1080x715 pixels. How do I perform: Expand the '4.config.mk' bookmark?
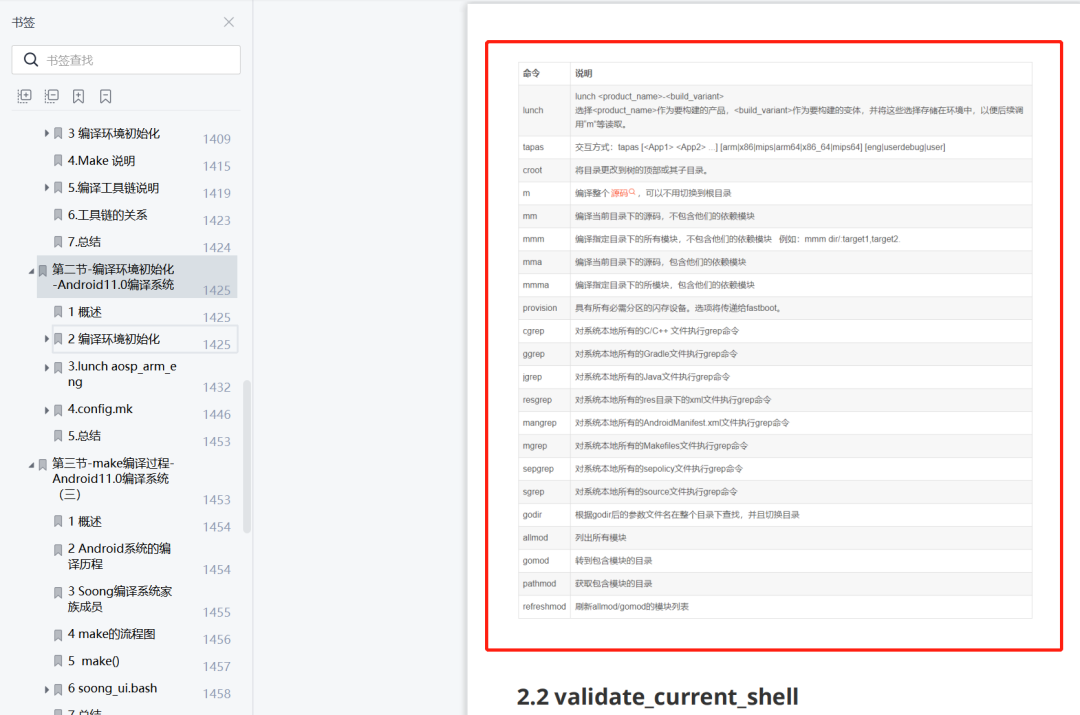47,411
